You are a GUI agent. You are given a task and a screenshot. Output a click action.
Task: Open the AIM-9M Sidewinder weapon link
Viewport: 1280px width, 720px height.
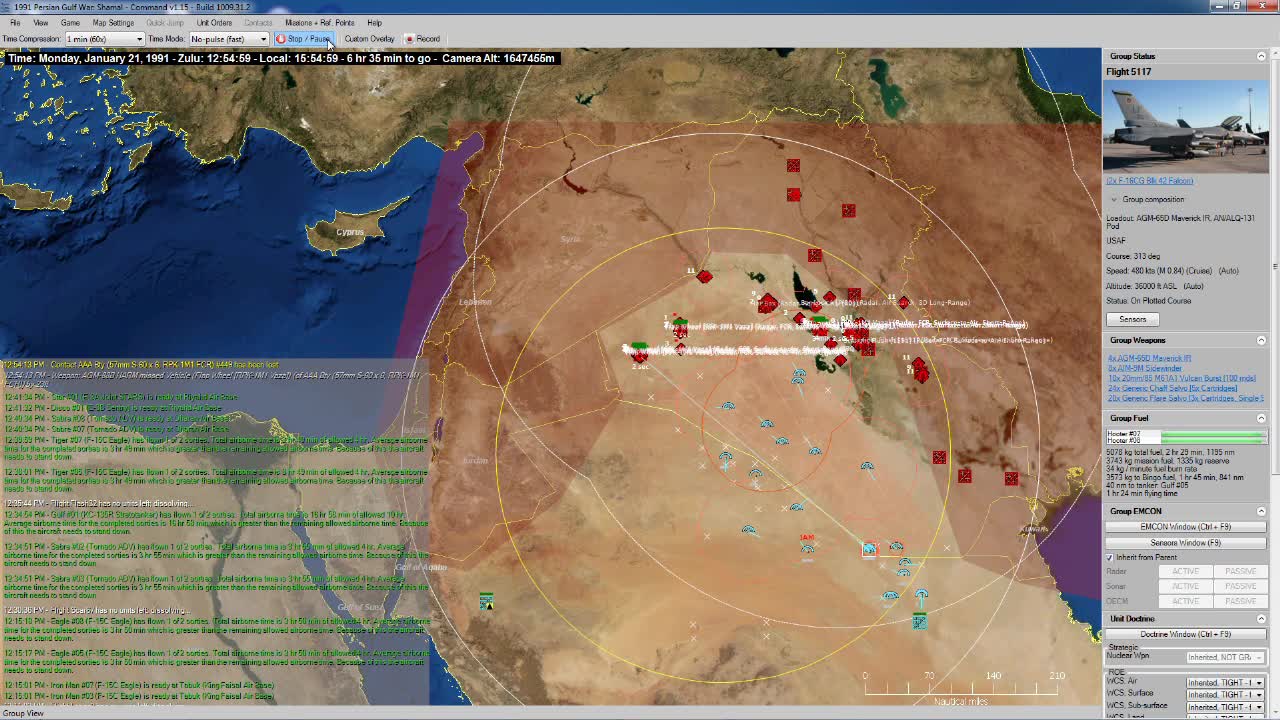click(x=1144, y=368)
